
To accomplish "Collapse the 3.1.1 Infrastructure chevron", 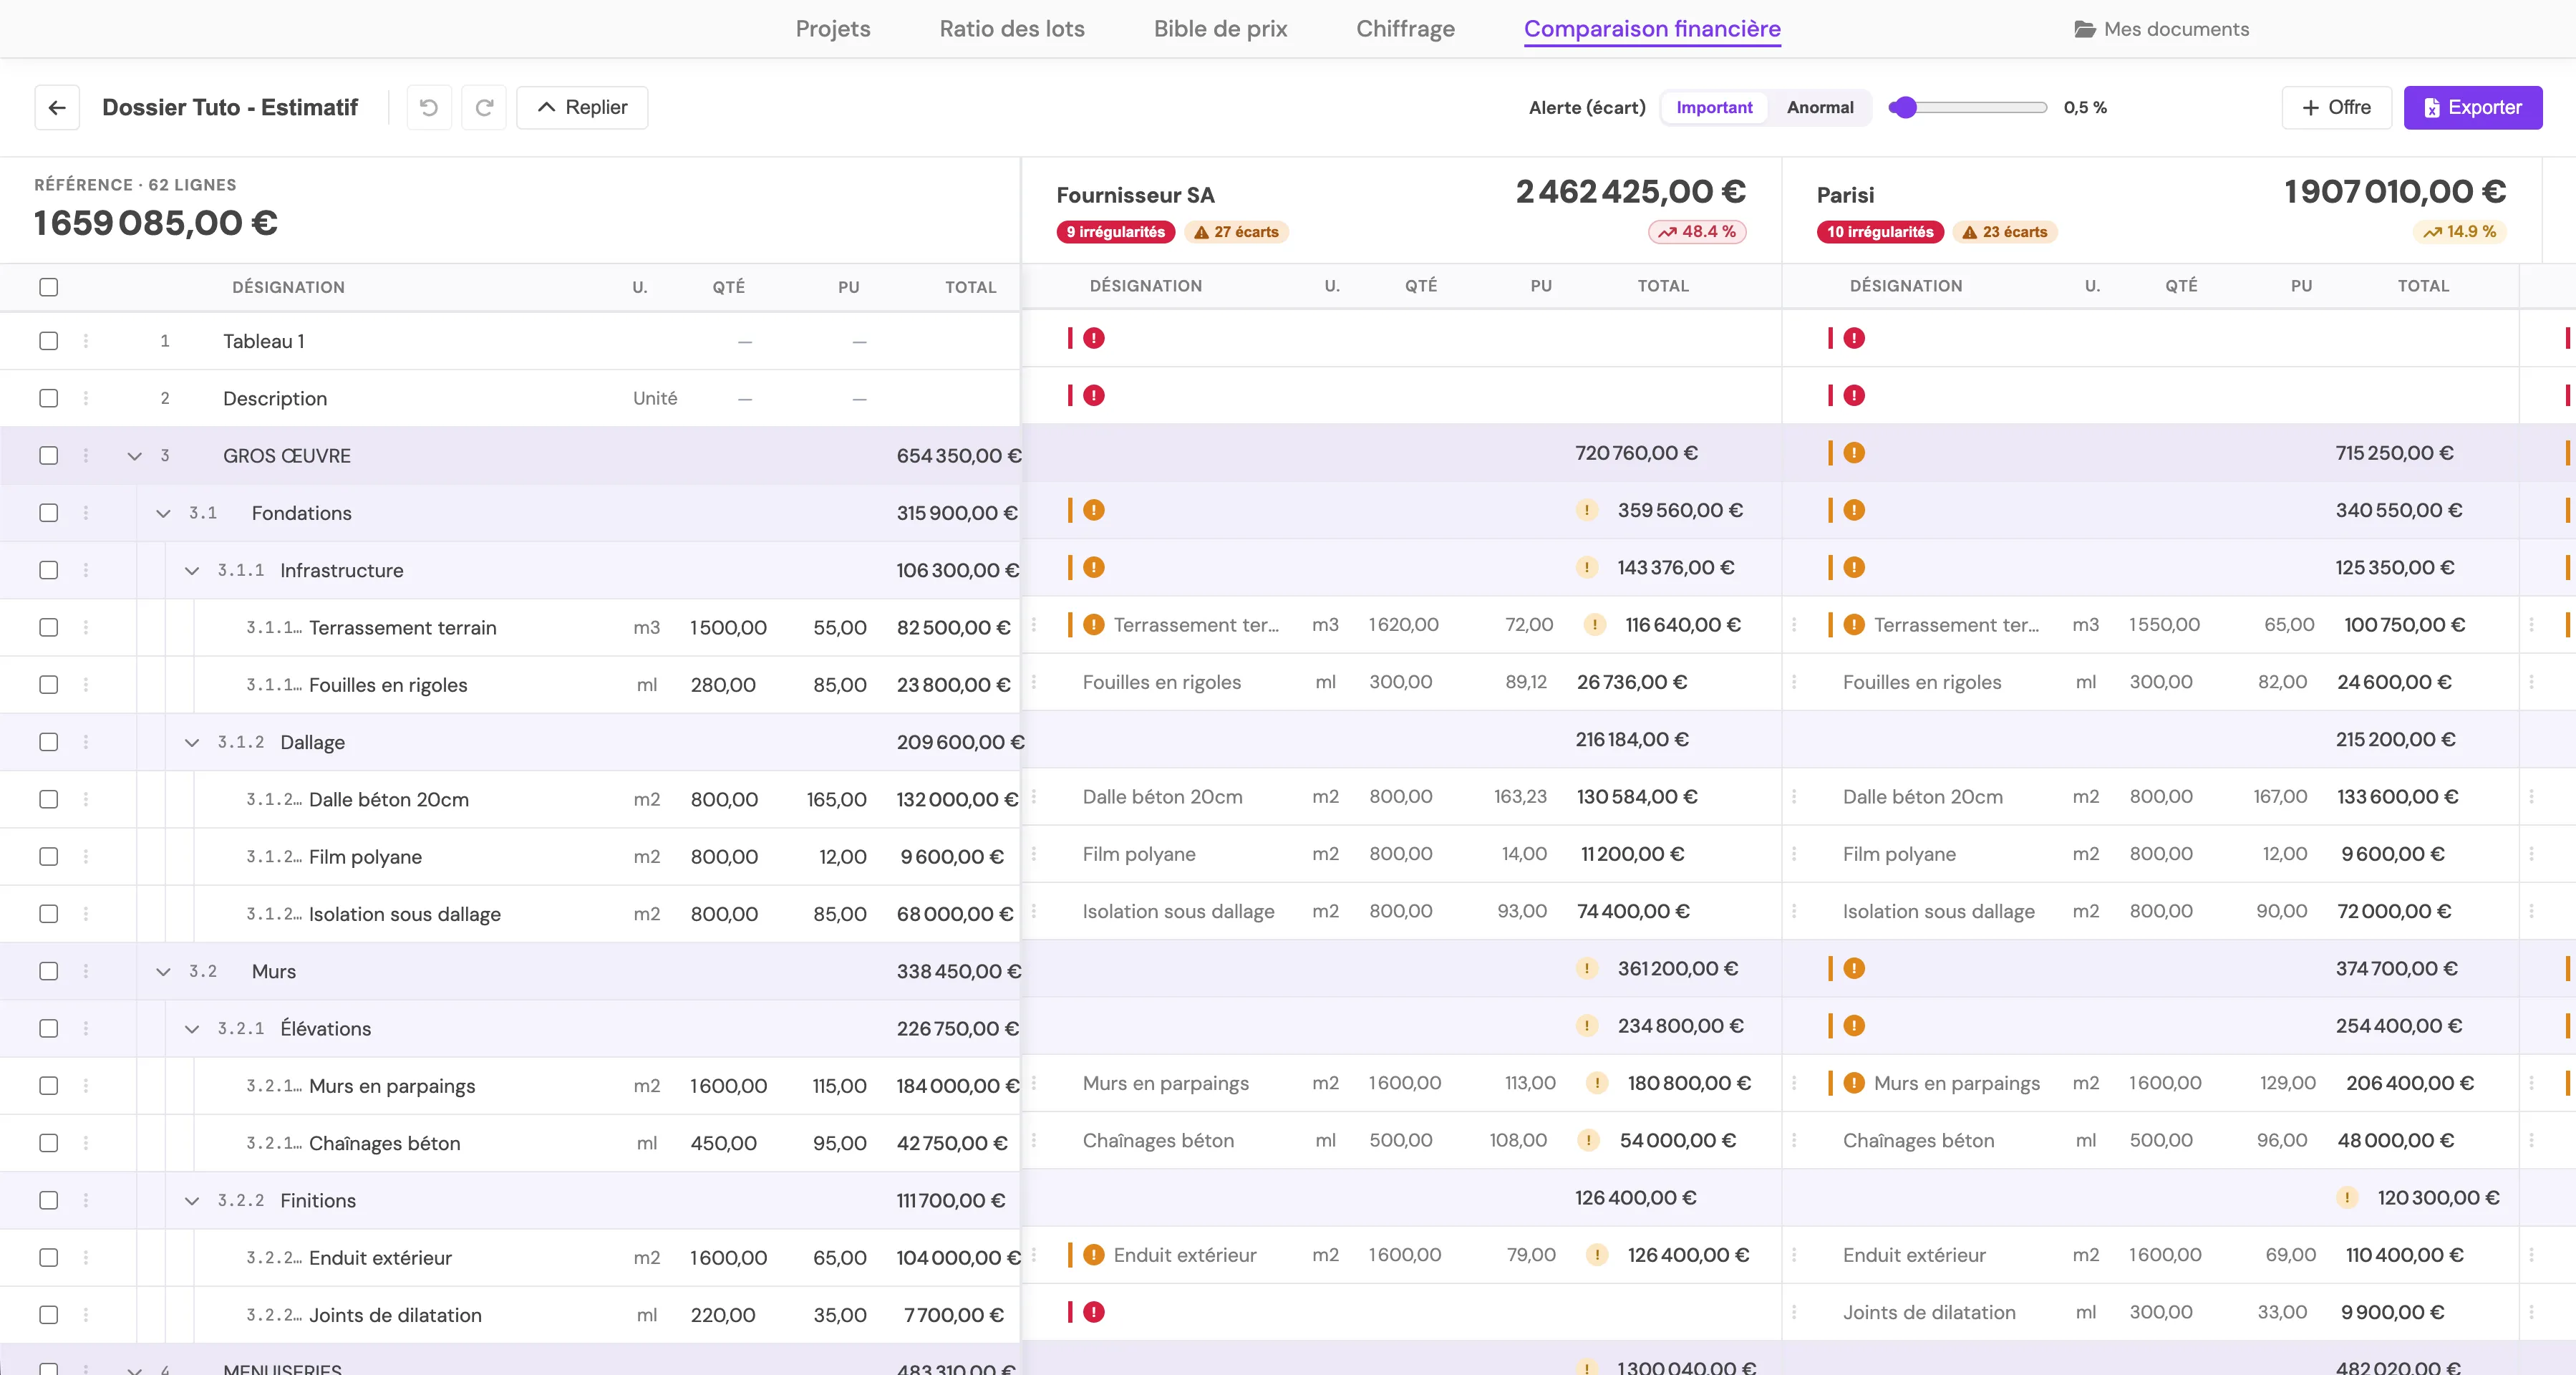I will click(x=192, y=571).
